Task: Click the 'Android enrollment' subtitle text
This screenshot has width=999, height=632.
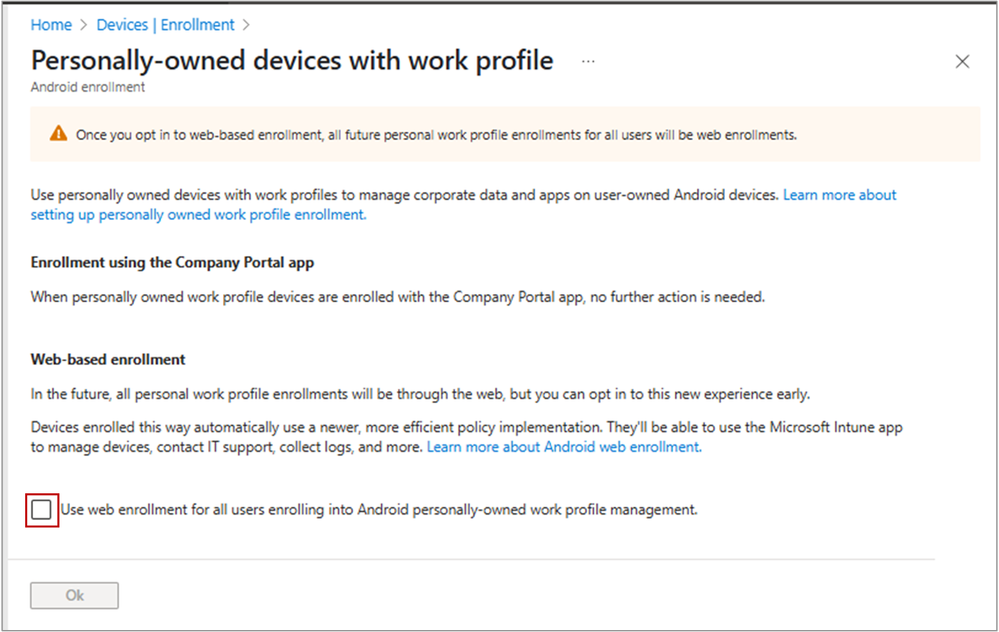Action: point(88,87)
